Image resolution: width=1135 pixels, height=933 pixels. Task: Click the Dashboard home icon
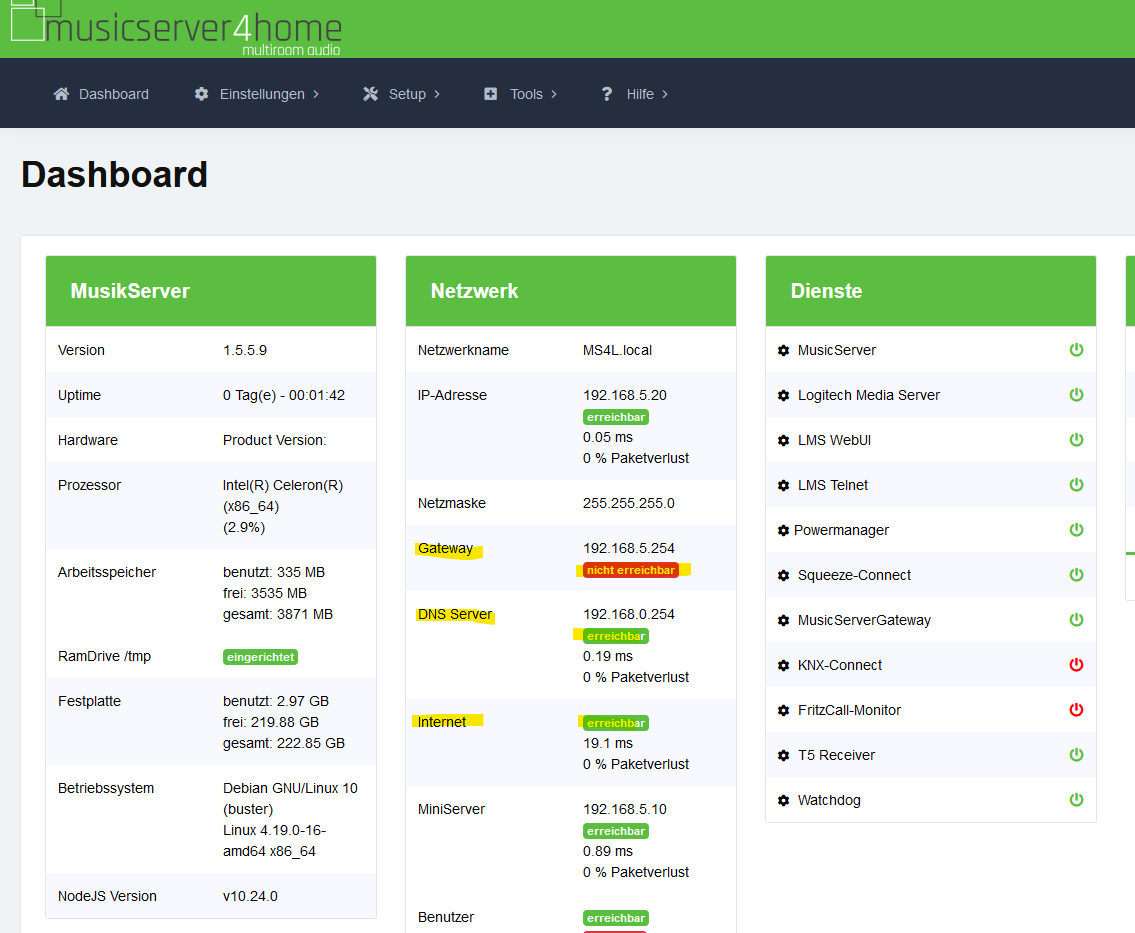(x=62, y=94)
